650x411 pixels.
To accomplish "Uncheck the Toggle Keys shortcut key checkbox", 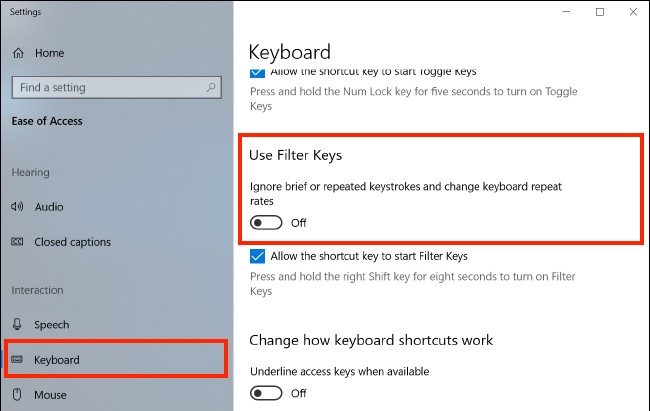I will click(x=258, y=72).
